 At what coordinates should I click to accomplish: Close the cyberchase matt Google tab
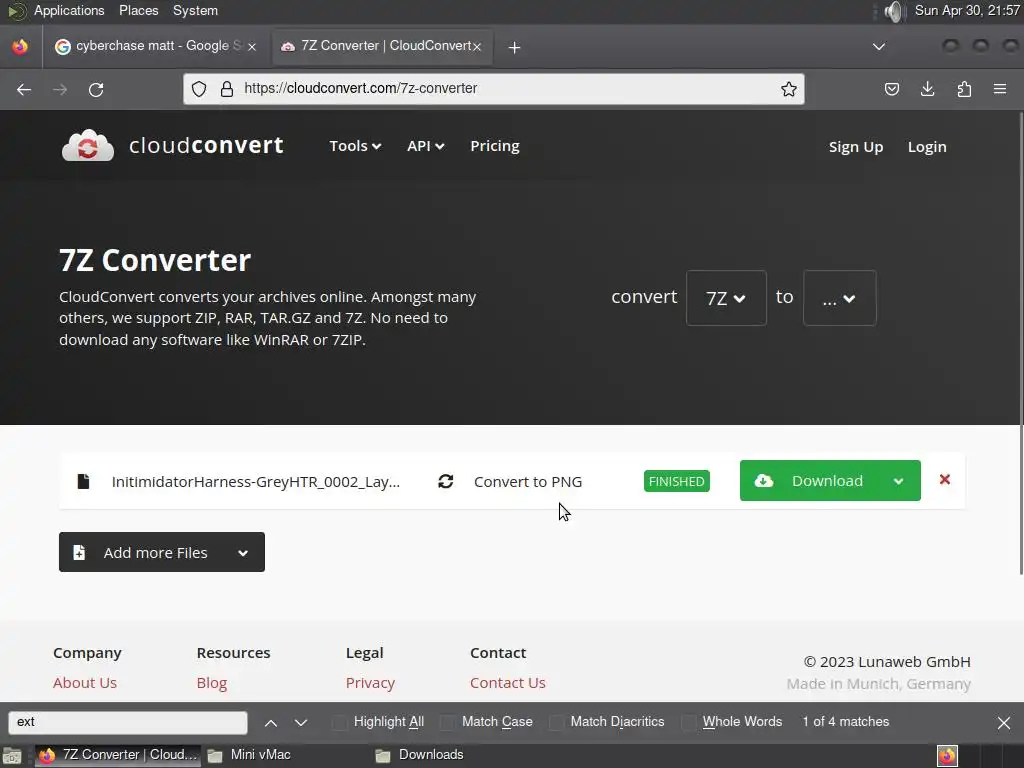[x=252, y=46]
